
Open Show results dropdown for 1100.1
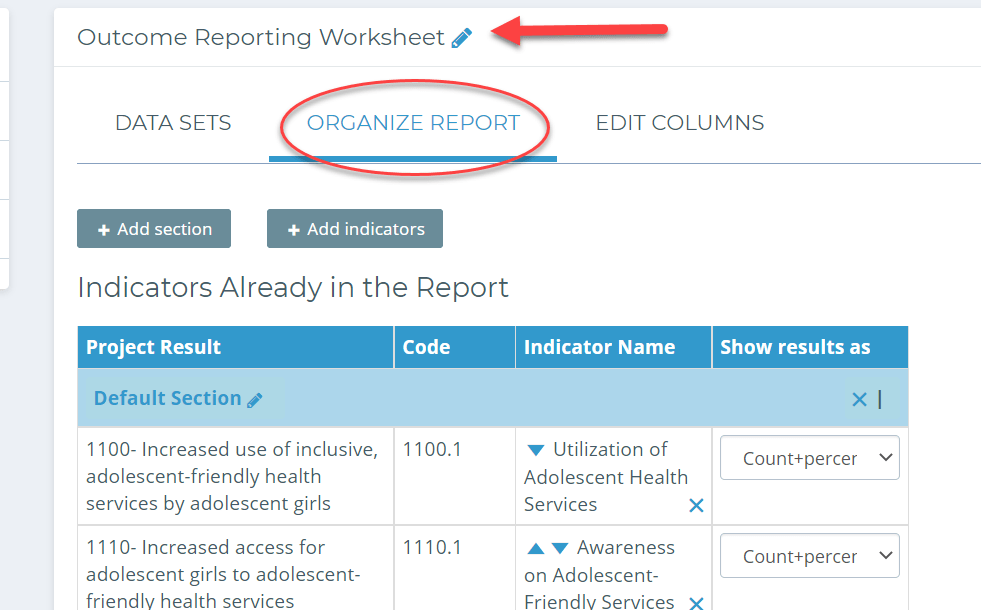point(810,458)
